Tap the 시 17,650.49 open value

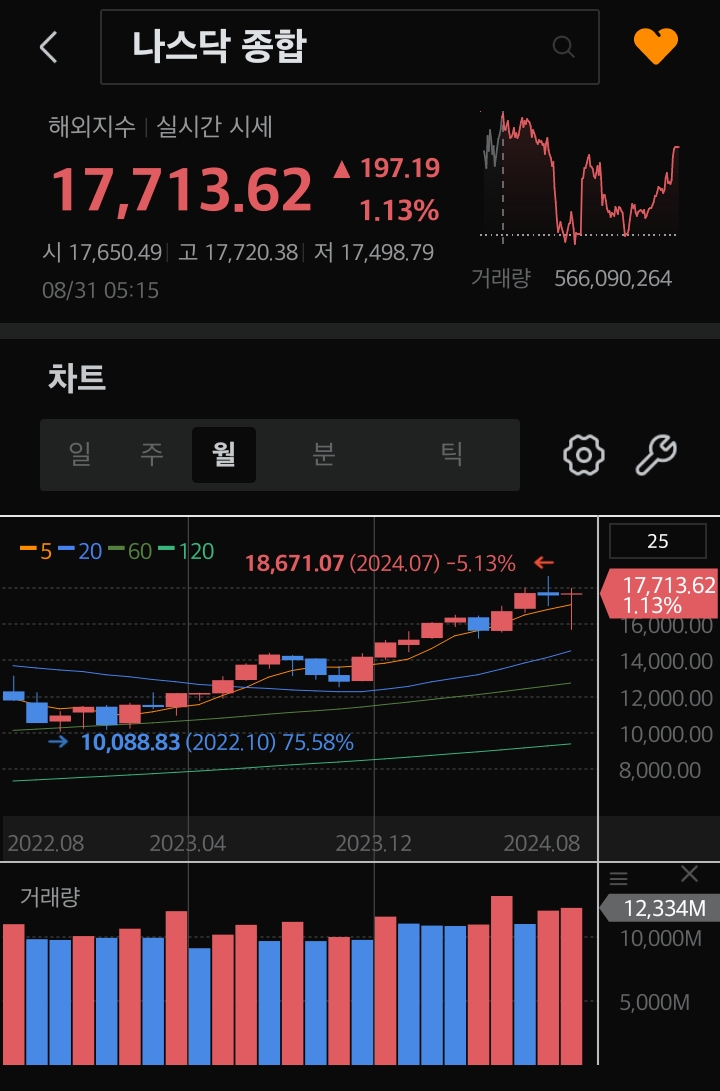102,252
